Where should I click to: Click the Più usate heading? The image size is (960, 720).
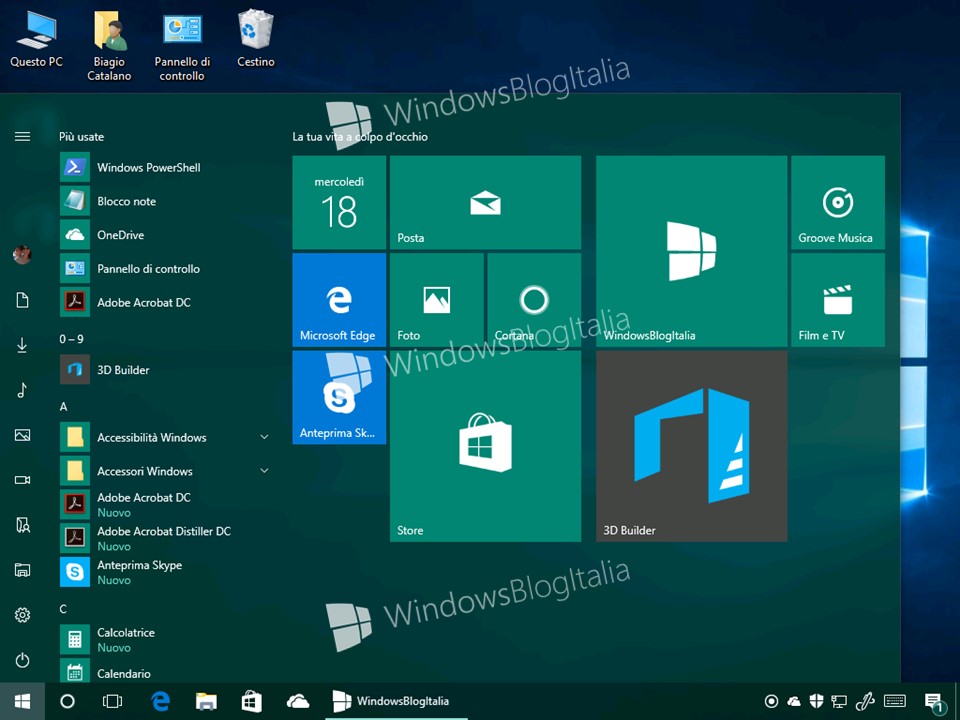coord(81,137)
